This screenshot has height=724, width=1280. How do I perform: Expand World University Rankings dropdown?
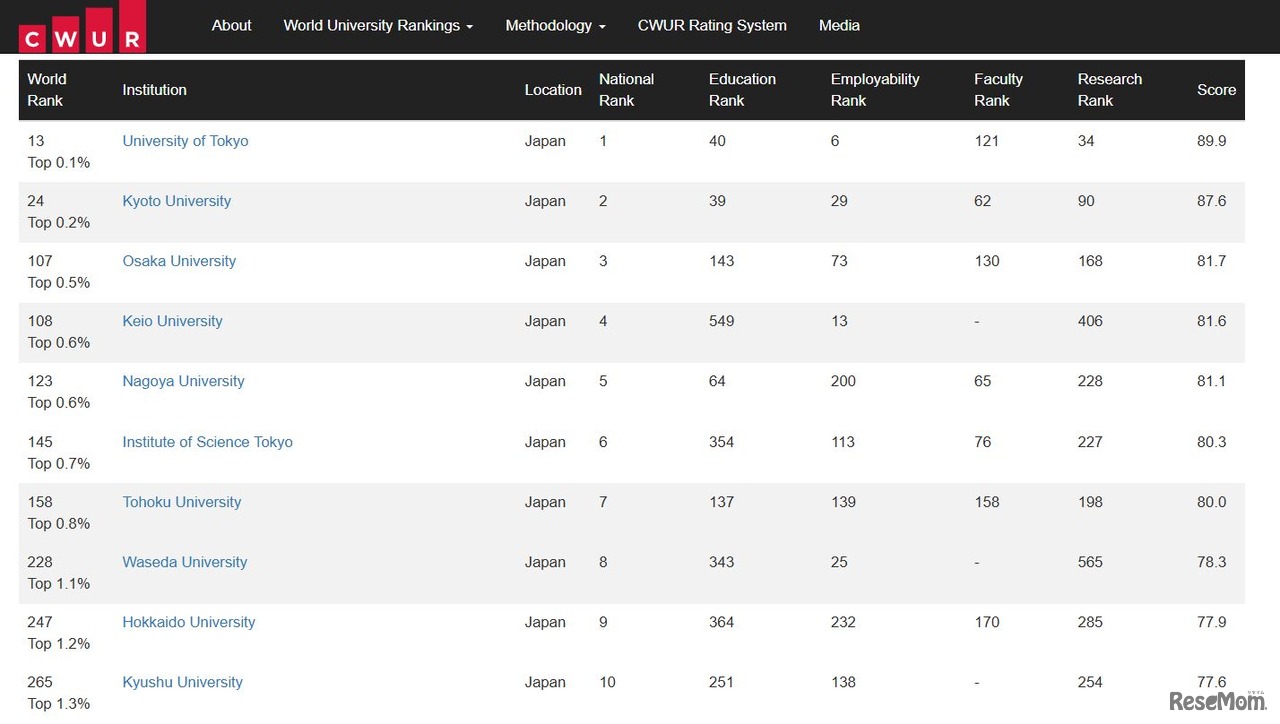[377, 26]
